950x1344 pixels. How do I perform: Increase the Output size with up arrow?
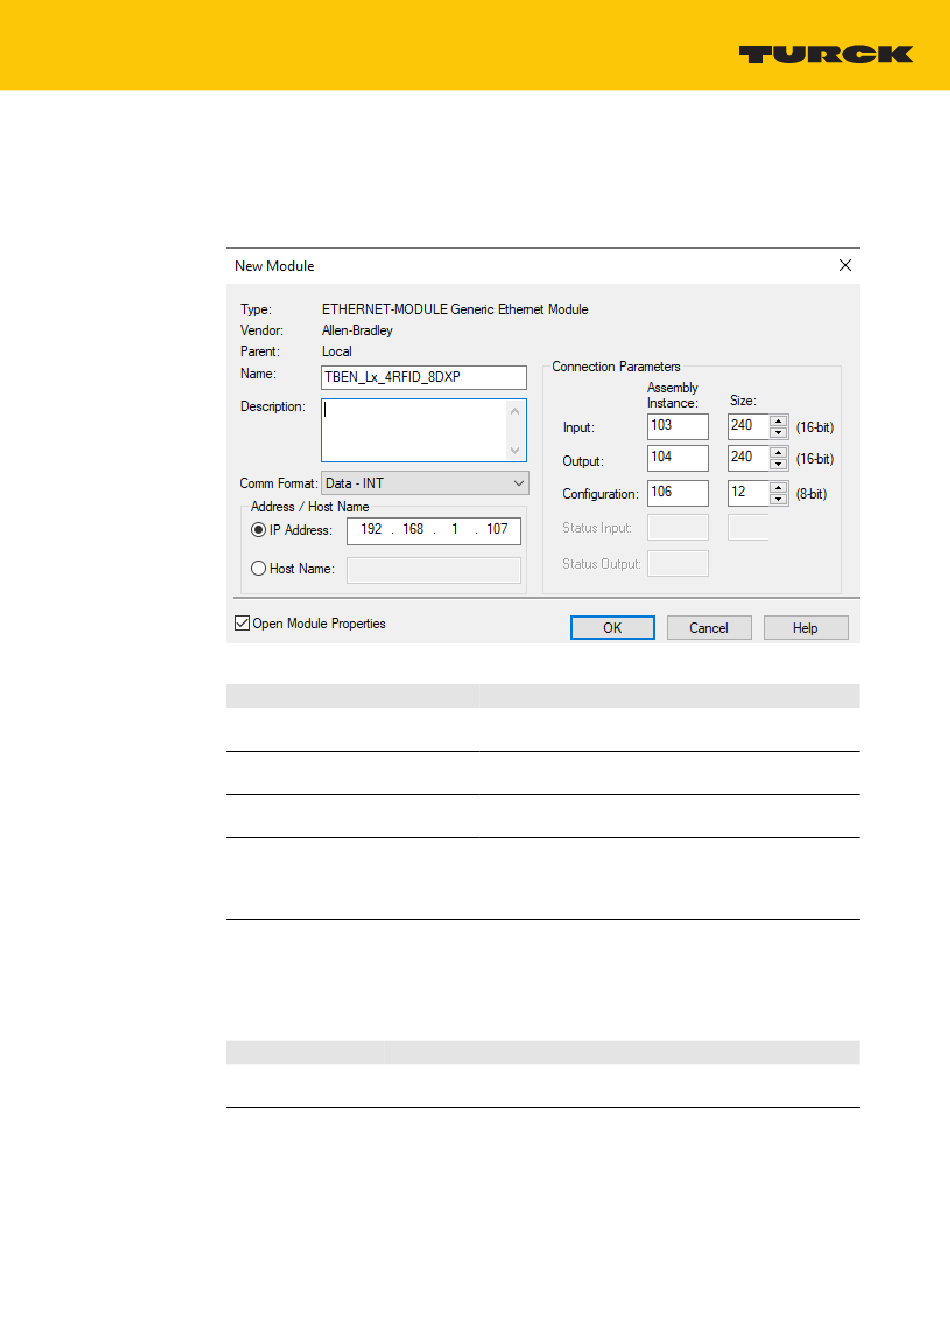[778, 453]
